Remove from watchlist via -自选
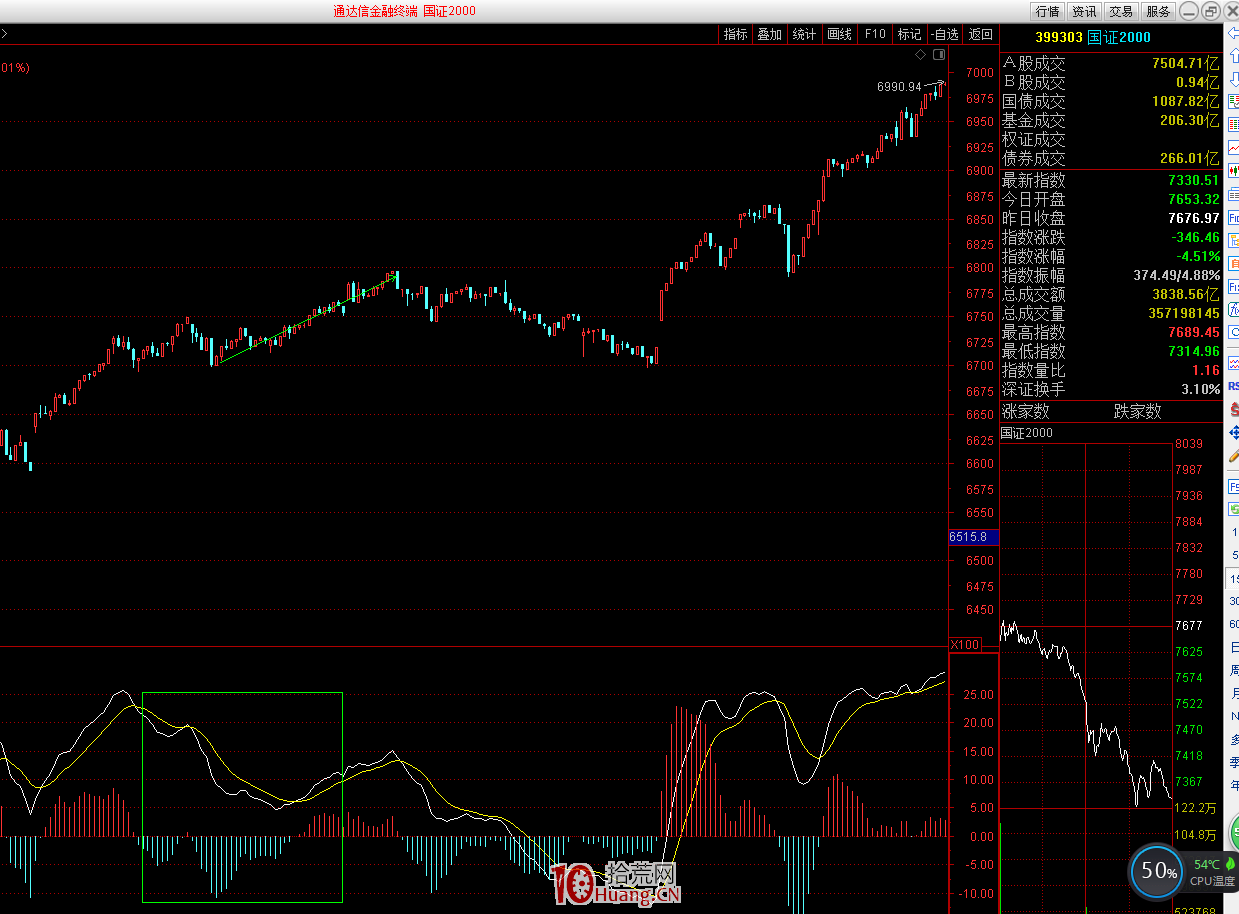The image size is (1239, 914). tap(945, 34)
